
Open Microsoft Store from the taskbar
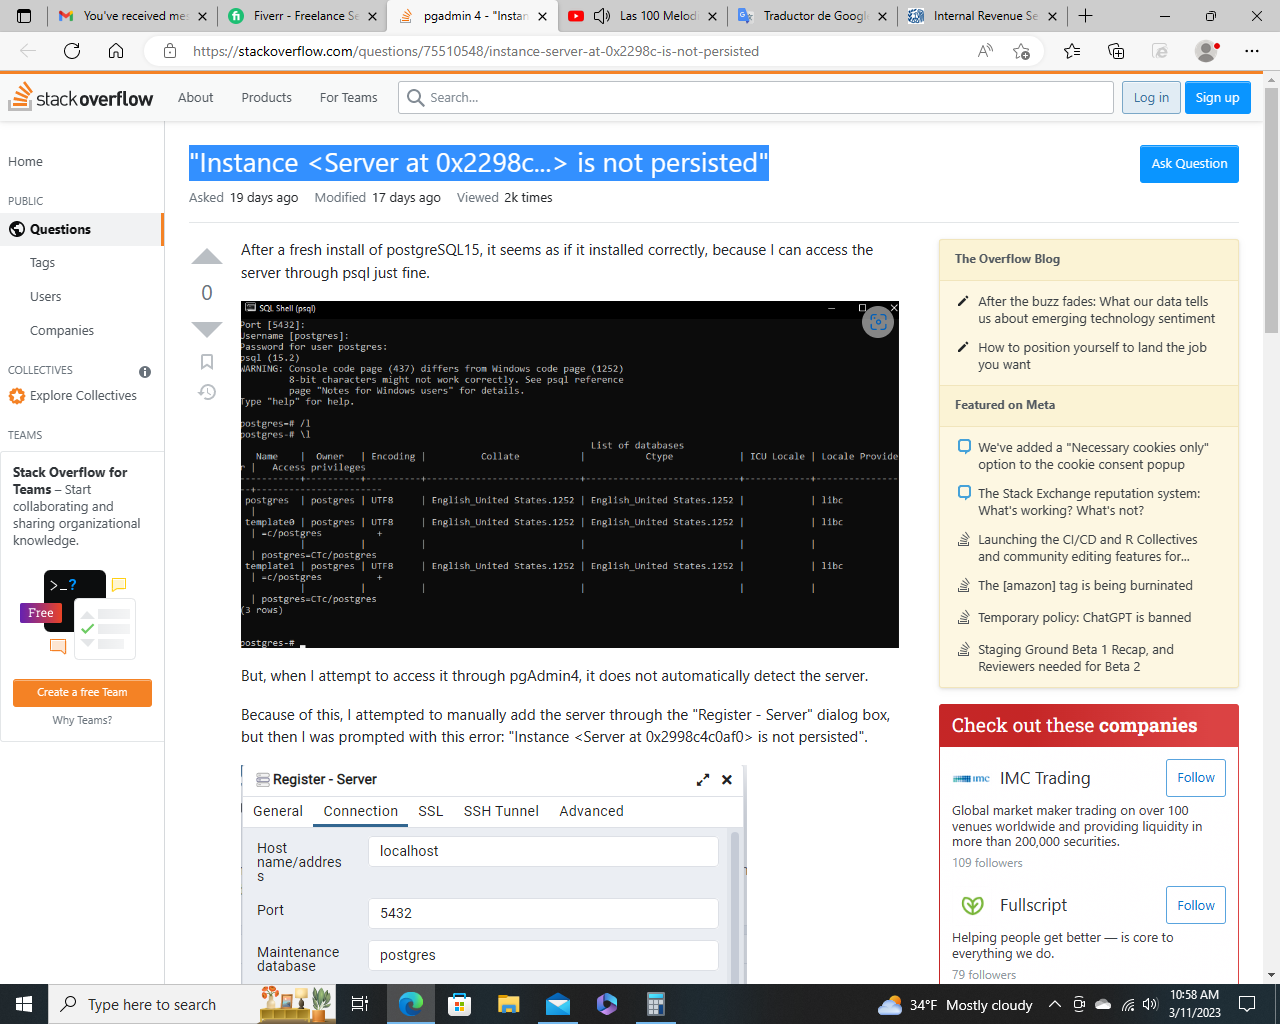click(459, 1004)
